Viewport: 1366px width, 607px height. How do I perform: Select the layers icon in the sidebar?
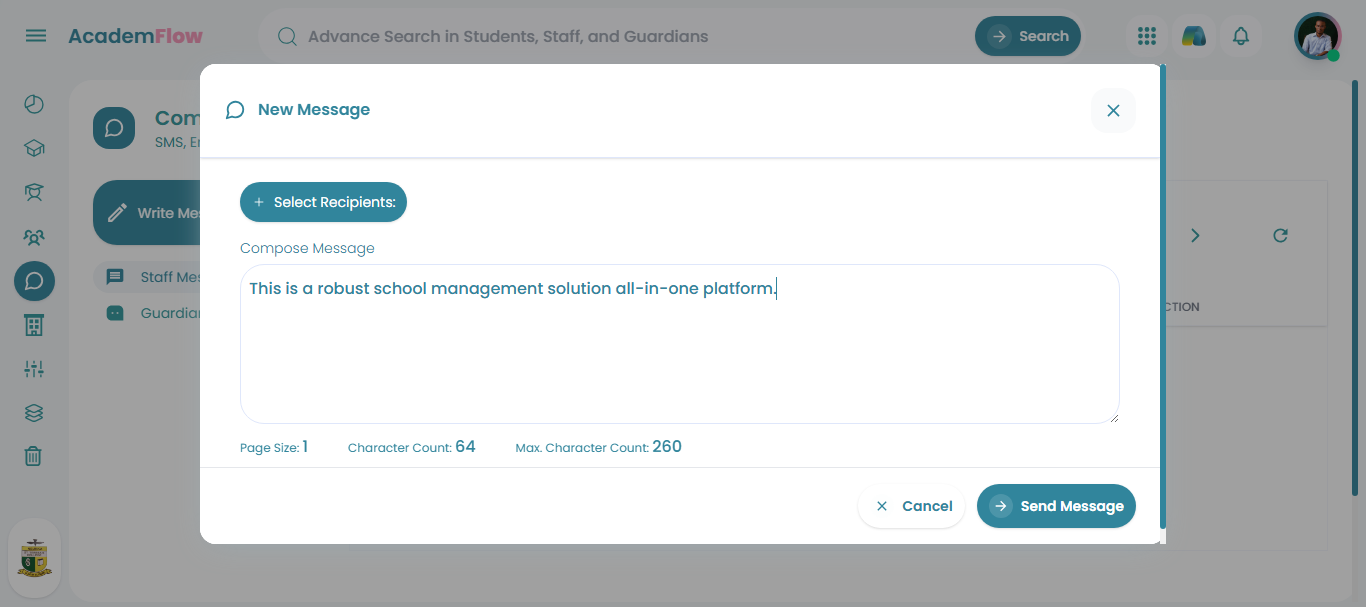click(x=33, y=412)
